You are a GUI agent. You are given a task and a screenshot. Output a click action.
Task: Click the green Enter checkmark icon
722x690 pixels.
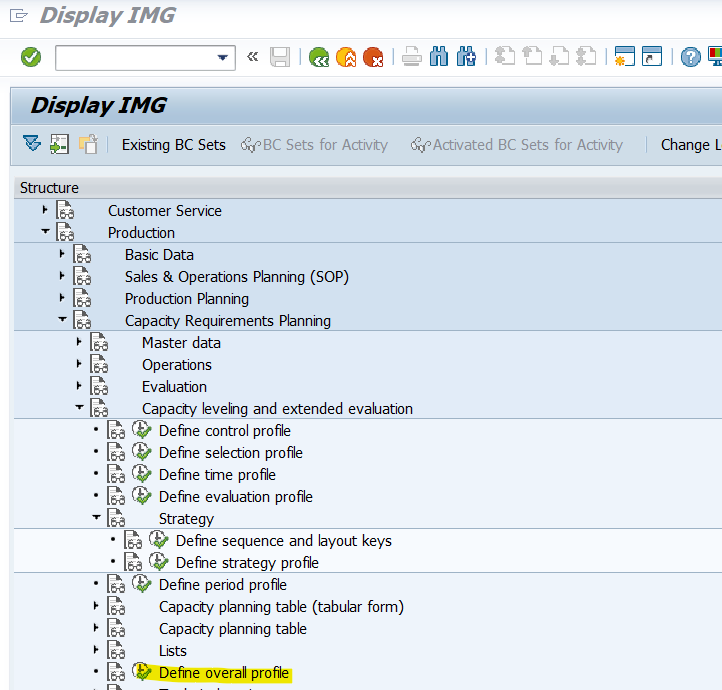coord(31,58)
